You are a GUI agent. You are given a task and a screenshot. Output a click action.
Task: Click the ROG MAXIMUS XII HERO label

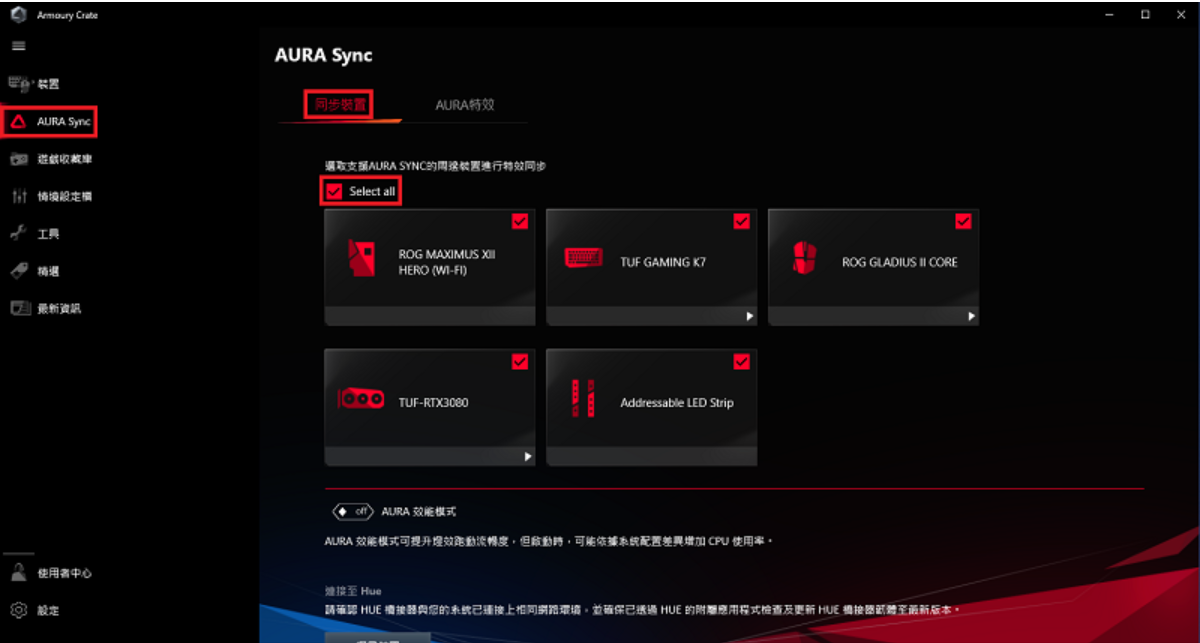(447, 262)
